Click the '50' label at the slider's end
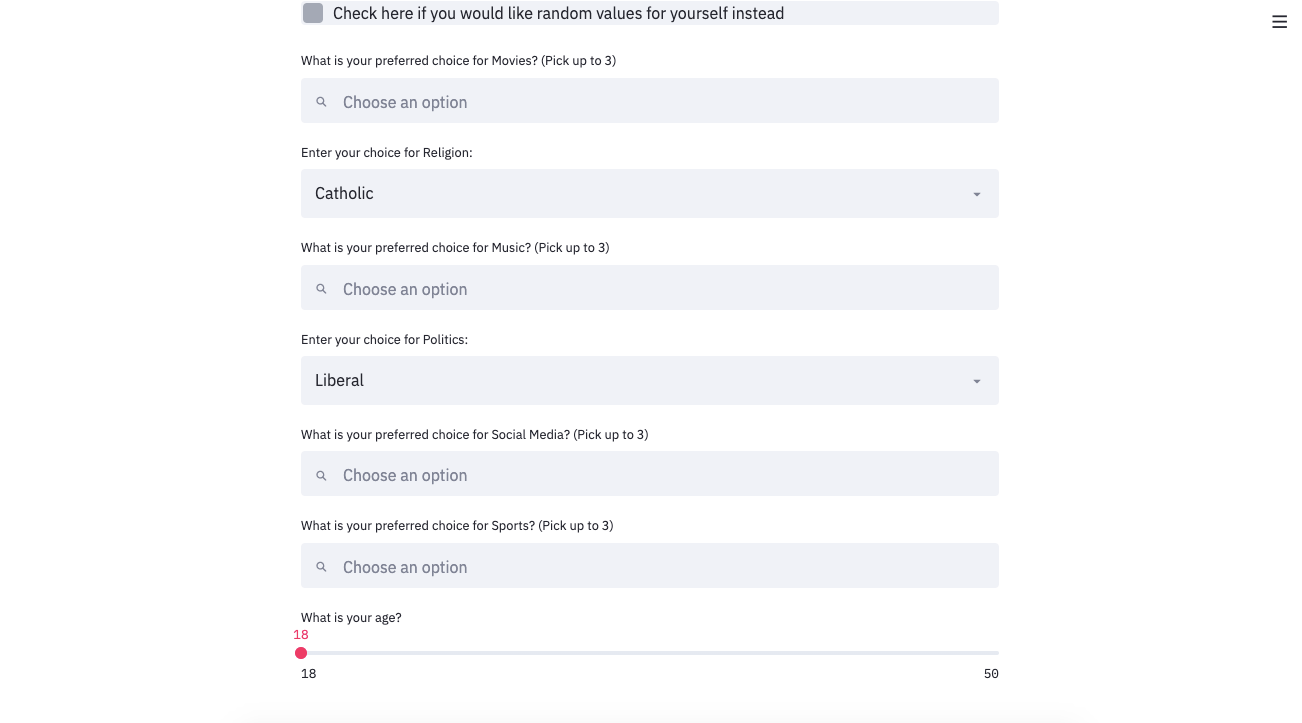The width and height of the screenshot is (1302, 723). (991, 673)
